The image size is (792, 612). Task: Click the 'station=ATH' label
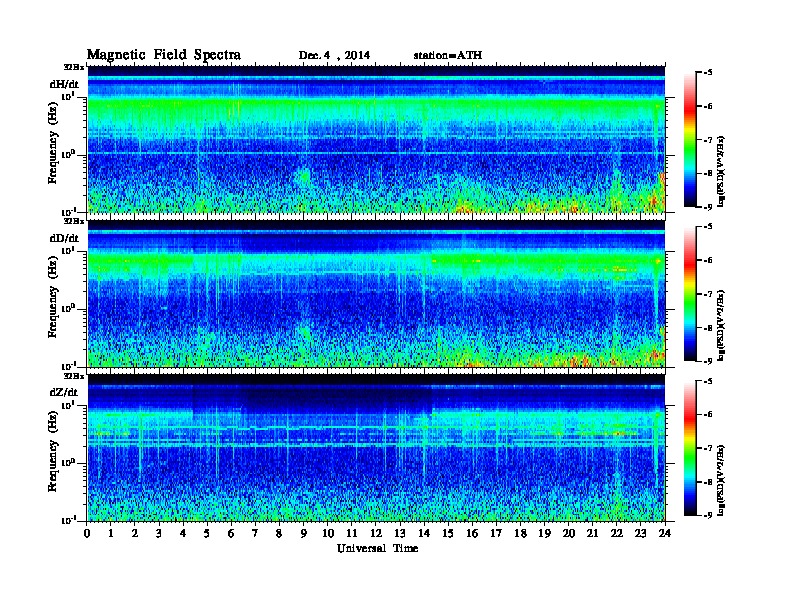click(448, 56)
